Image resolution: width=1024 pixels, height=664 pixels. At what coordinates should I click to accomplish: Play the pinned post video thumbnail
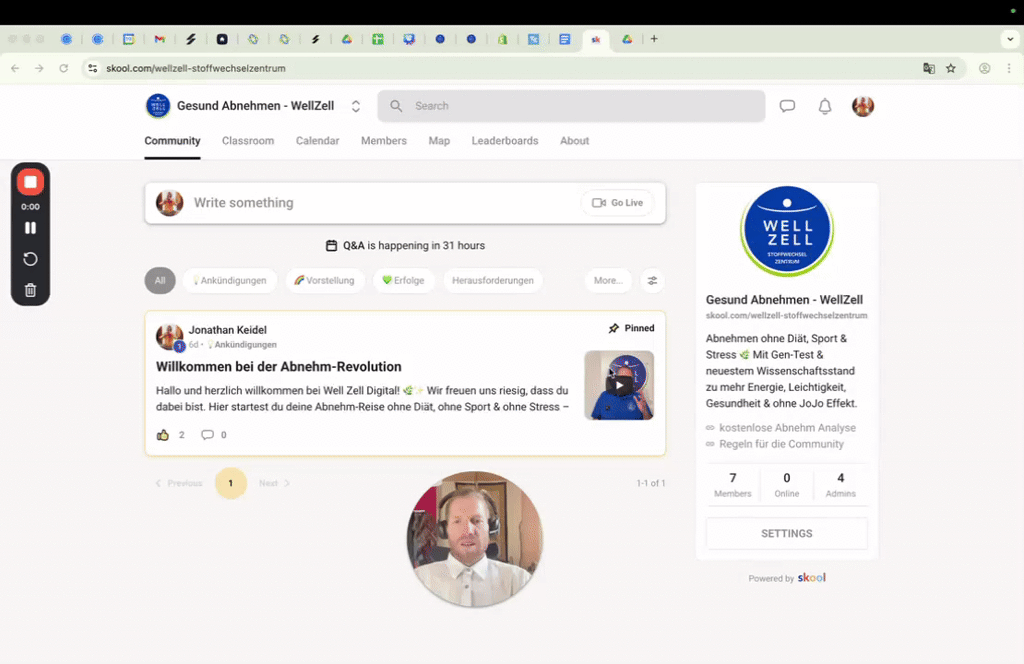click(619, 385)
